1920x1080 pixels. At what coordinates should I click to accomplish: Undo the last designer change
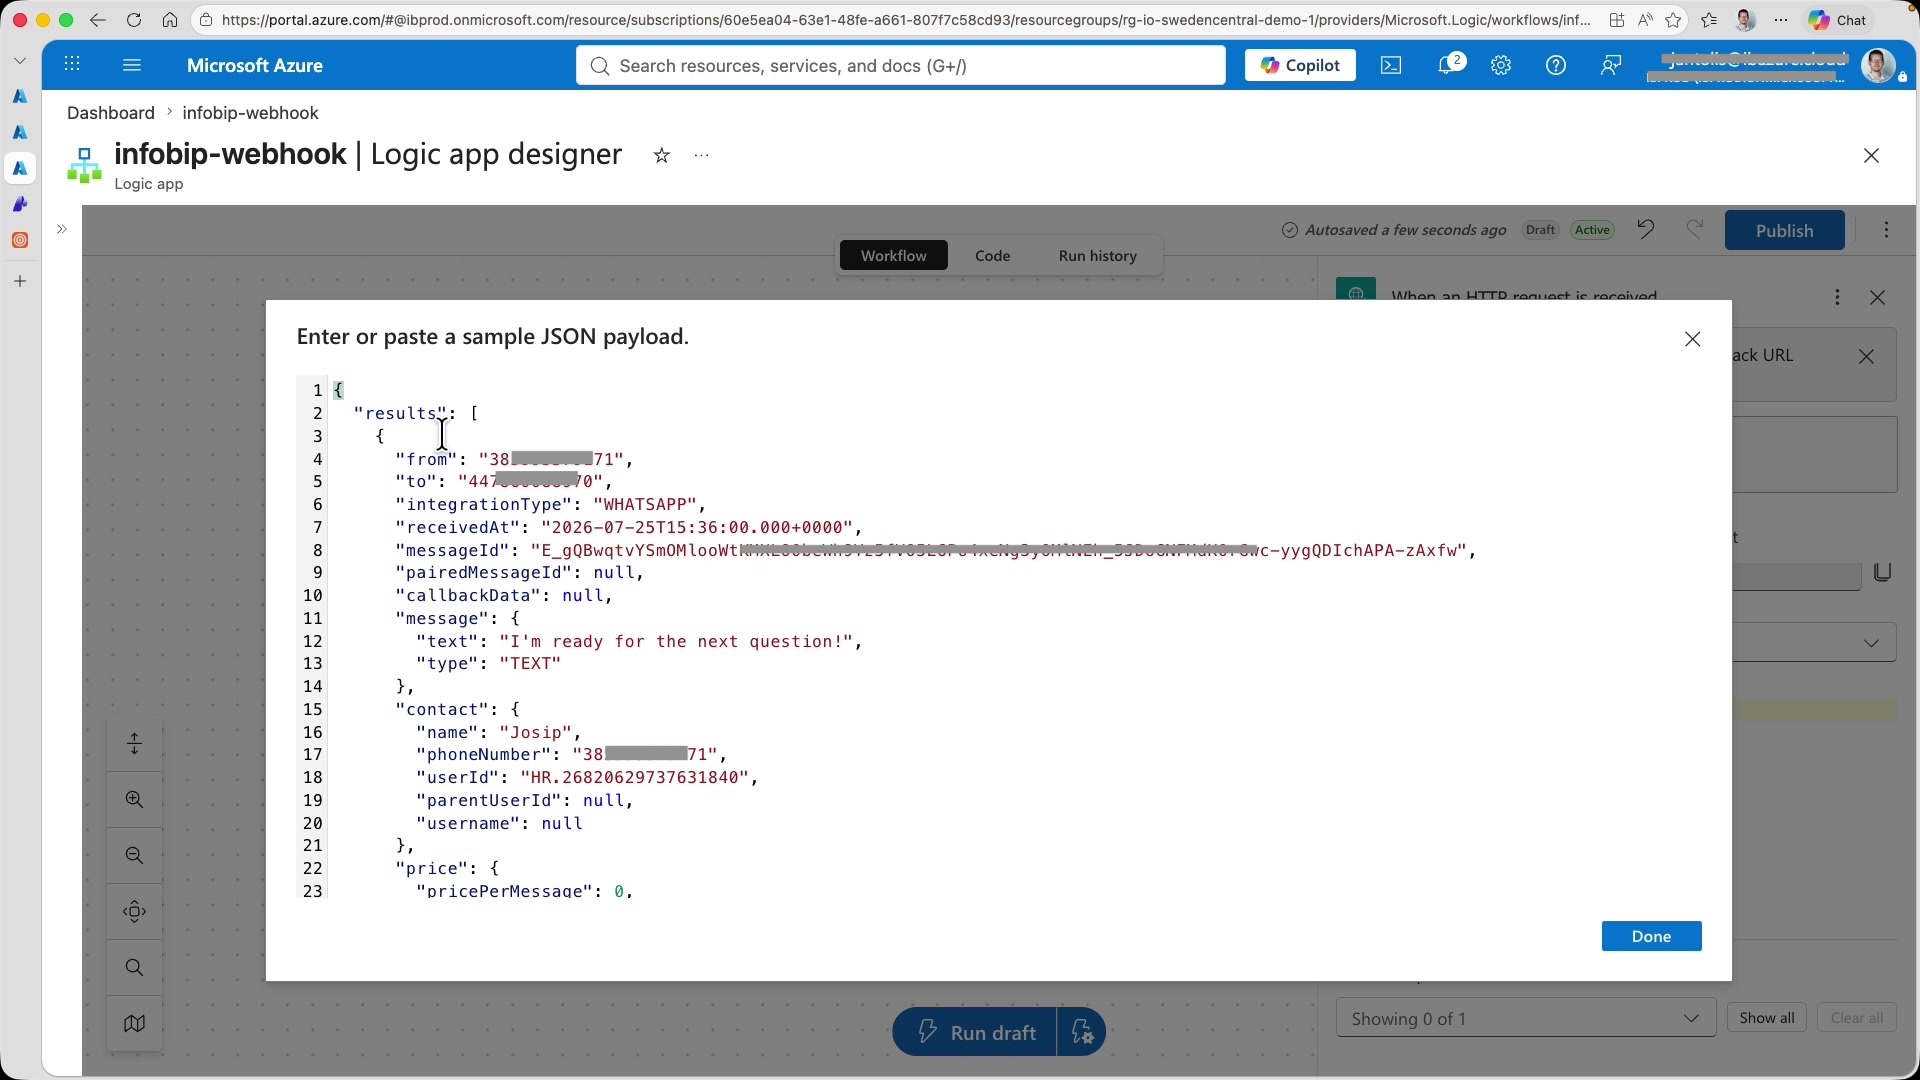[1646, 230]
